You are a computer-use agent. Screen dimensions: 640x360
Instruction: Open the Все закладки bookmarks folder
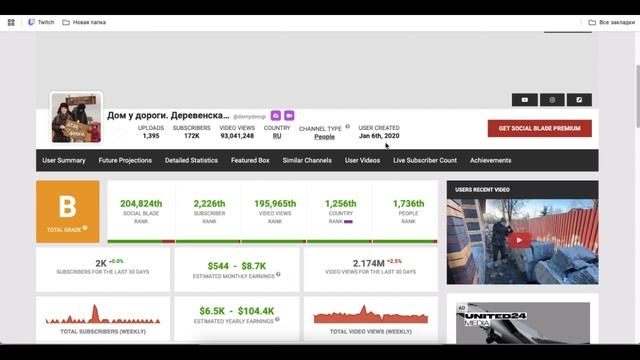pos(611,22)
